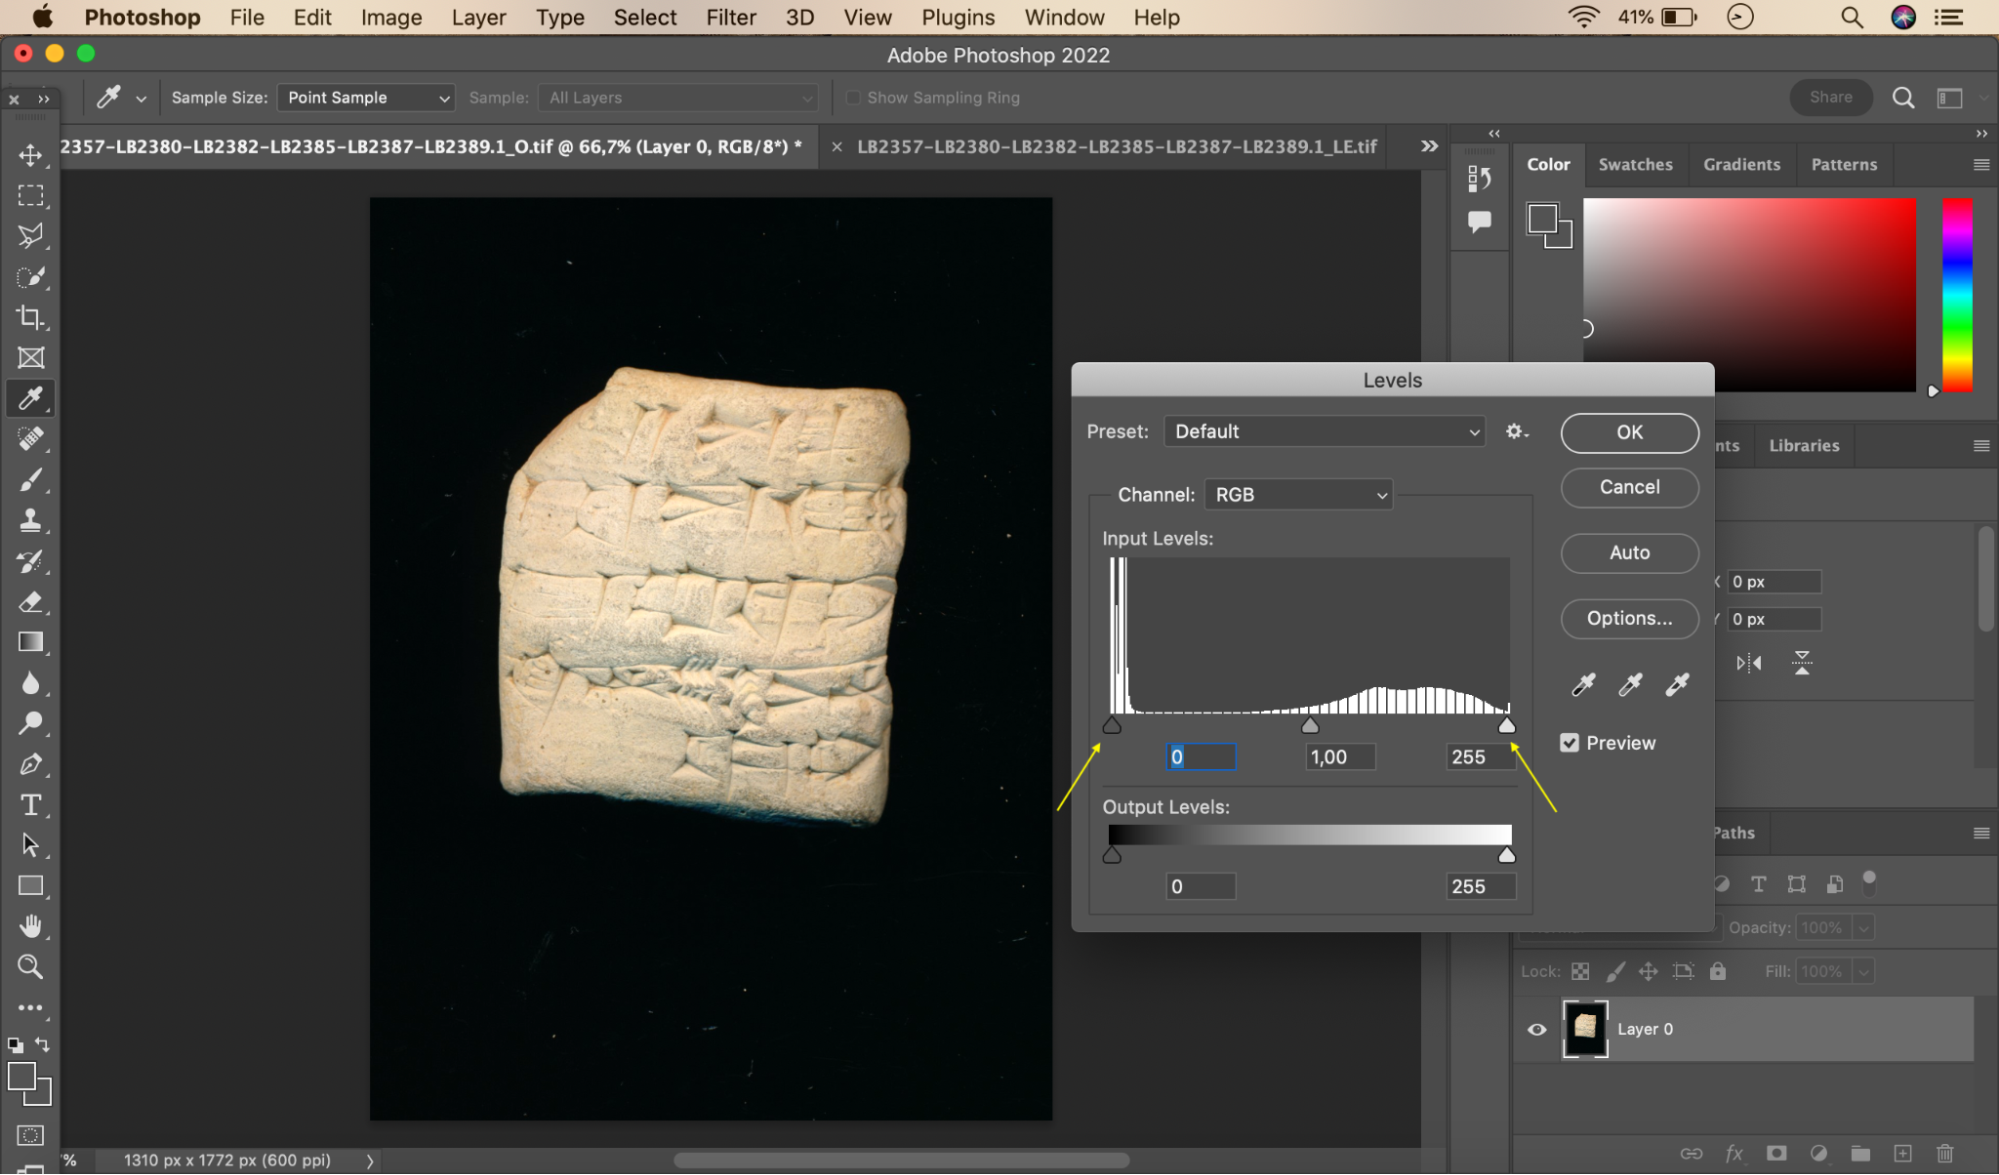Screen dimensions: 1999x1175
Task: Select the History Brush tool
Action: click(x=30, y=561)
